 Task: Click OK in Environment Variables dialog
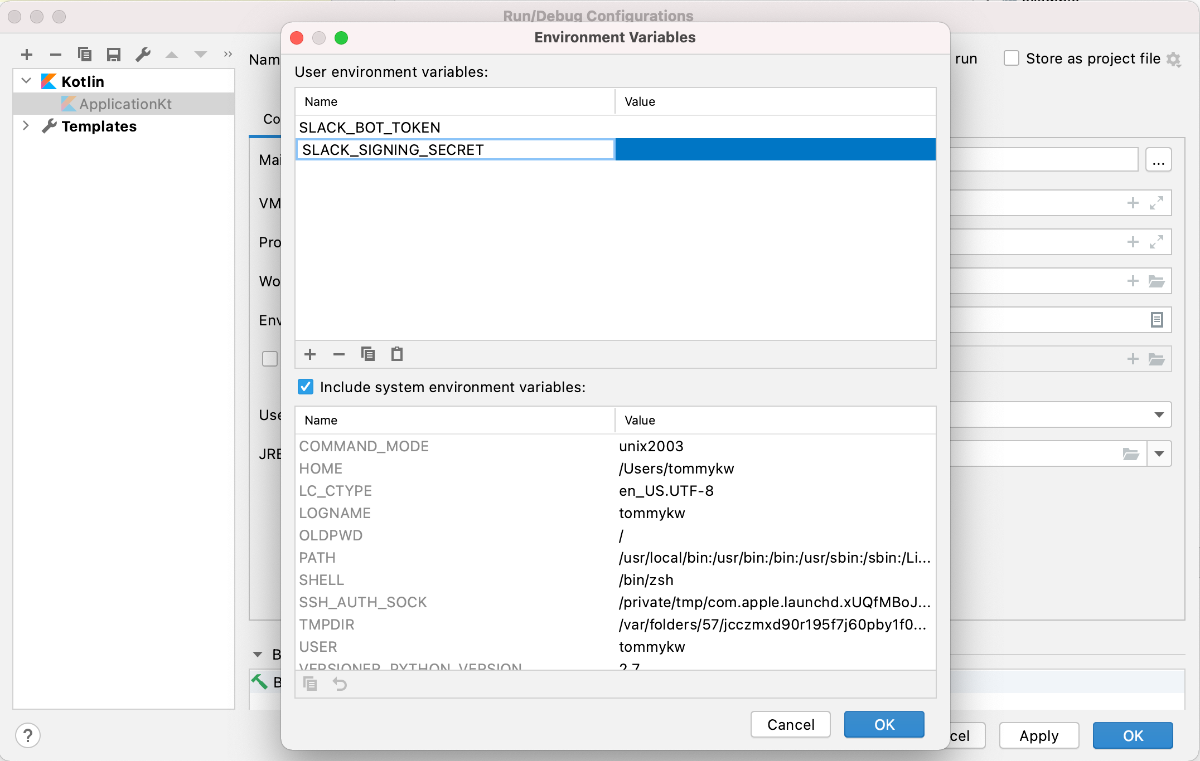point(884,725)
